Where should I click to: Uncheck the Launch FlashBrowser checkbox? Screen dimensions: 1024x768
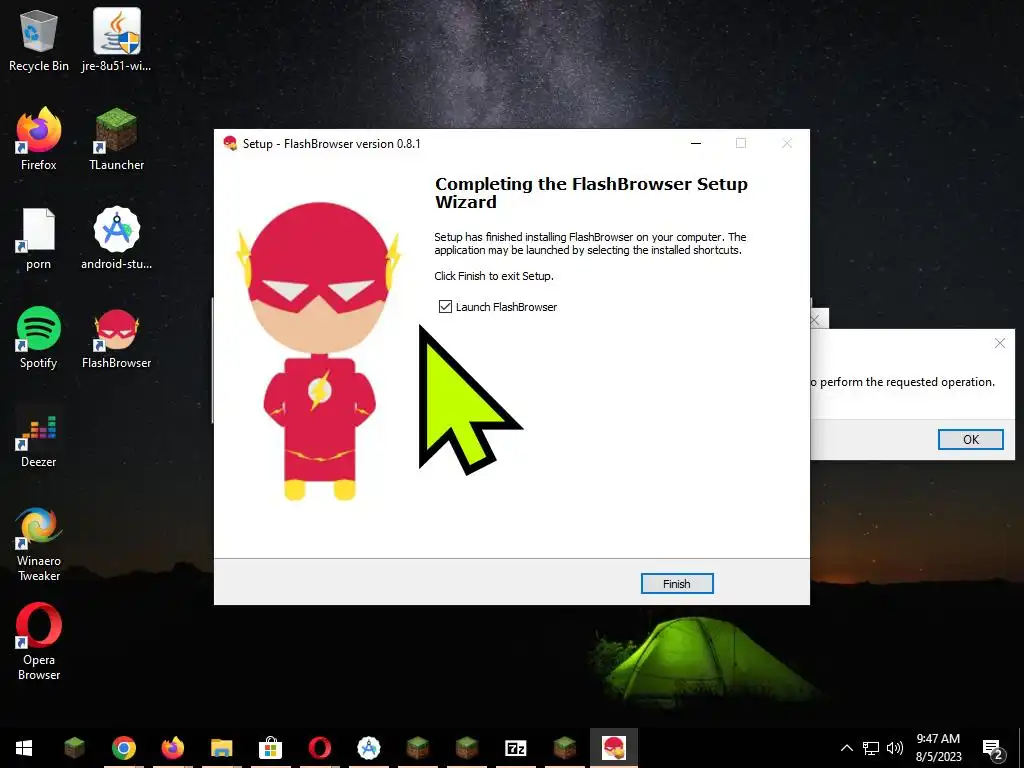pos(445,307)
